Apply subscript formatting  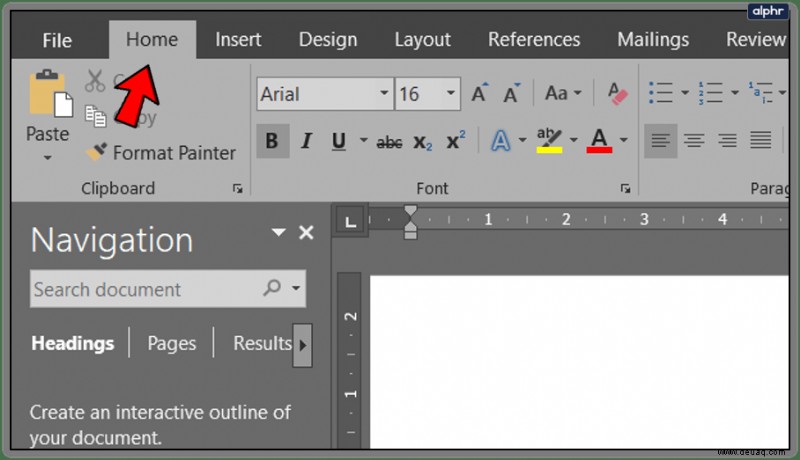click(x=423, y=142)
